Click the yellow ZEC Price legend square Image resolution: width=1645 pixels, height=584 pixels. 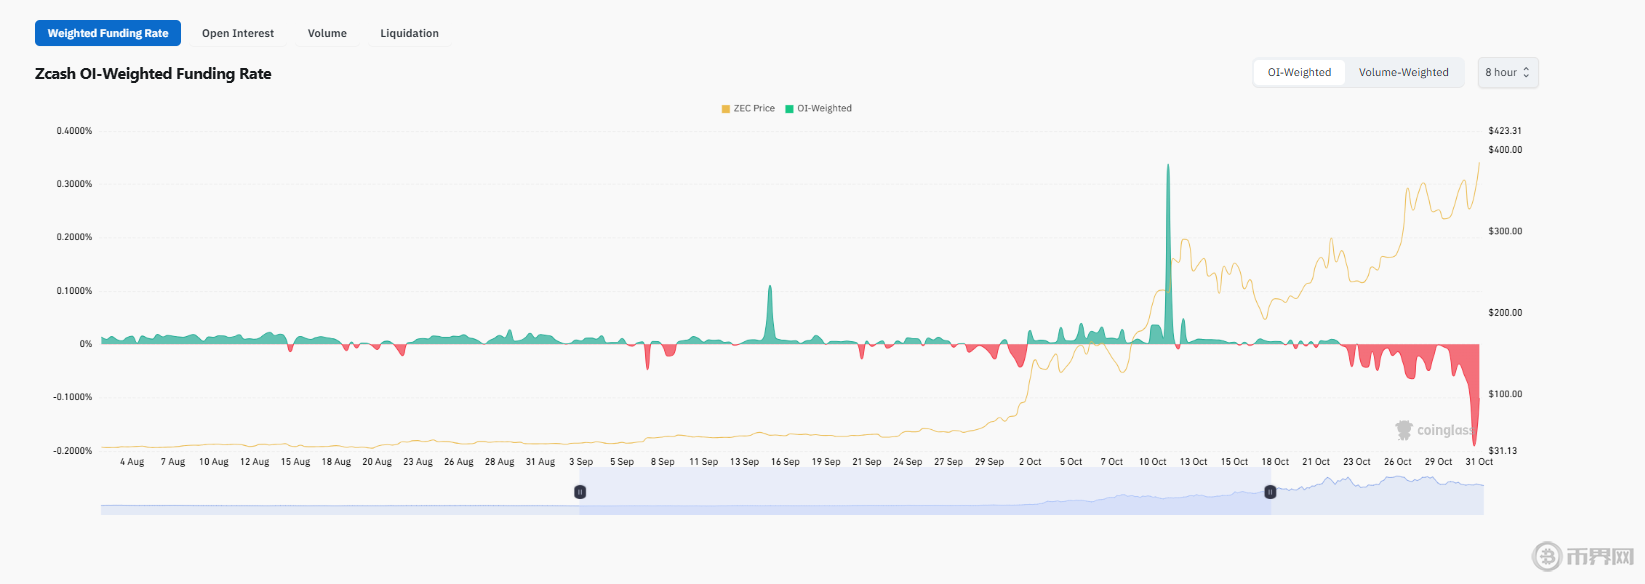tap(726, 109)
